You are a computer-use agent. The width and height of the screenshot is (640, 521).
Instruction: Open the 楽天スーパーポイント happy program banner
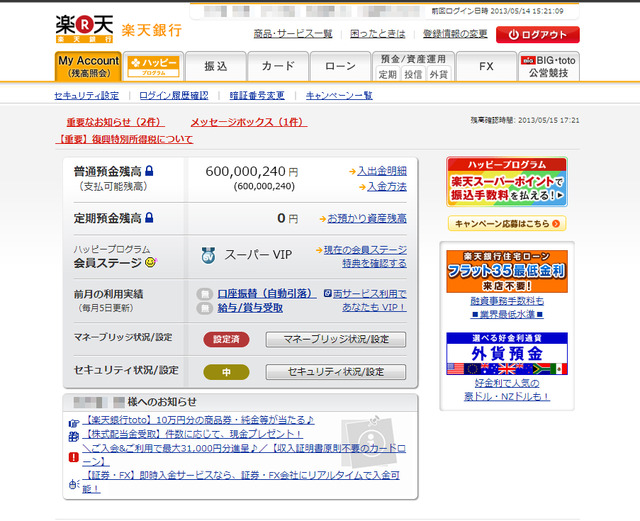click(x=507, y=182)
